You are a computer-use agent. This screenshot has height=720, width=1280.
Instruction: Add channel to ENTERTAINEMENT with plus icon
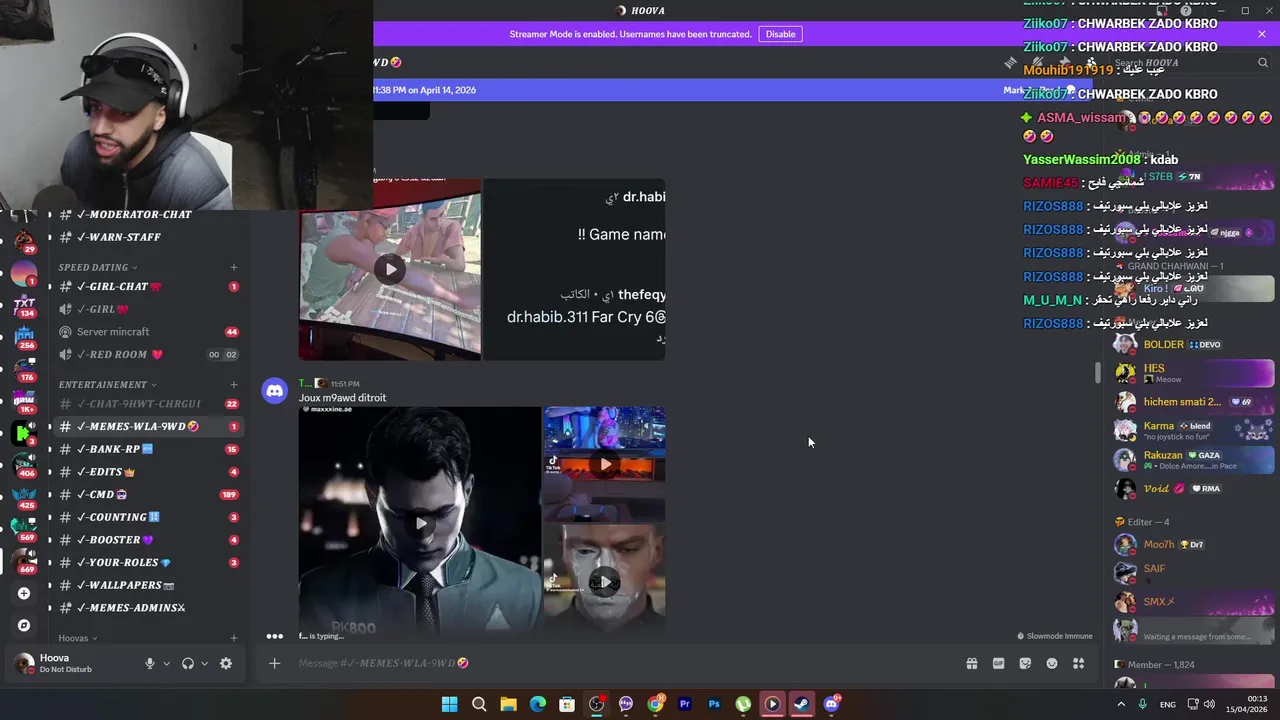[x=233, y=384]
